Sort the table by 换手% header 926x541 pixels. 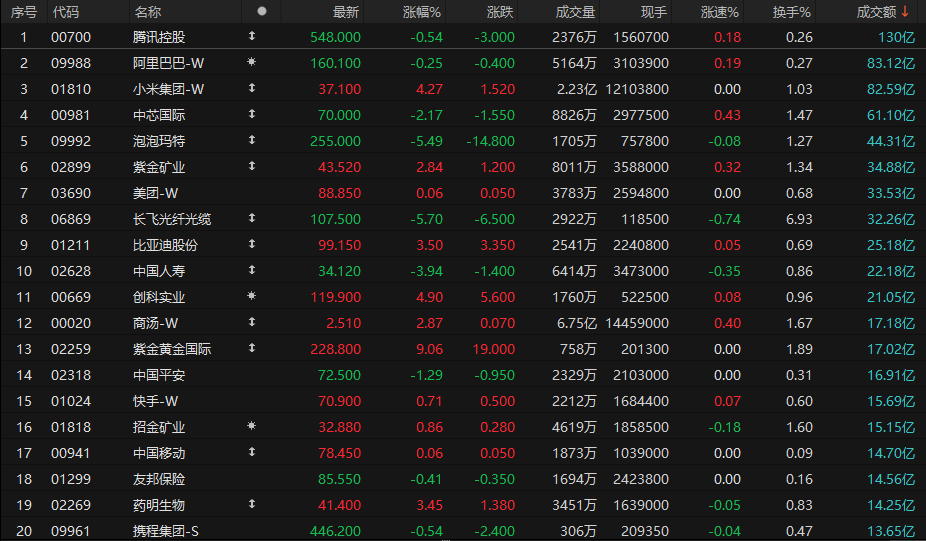[791, 12]
